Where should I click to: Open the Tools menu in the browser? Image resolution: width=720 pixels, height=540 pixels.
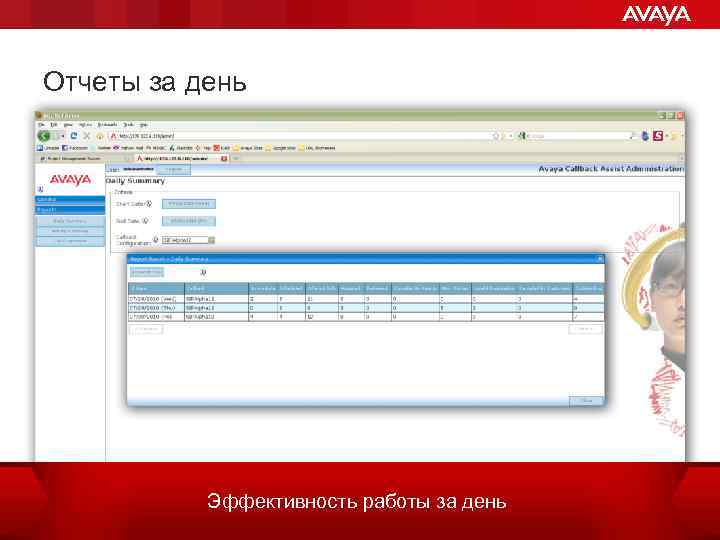129,124
